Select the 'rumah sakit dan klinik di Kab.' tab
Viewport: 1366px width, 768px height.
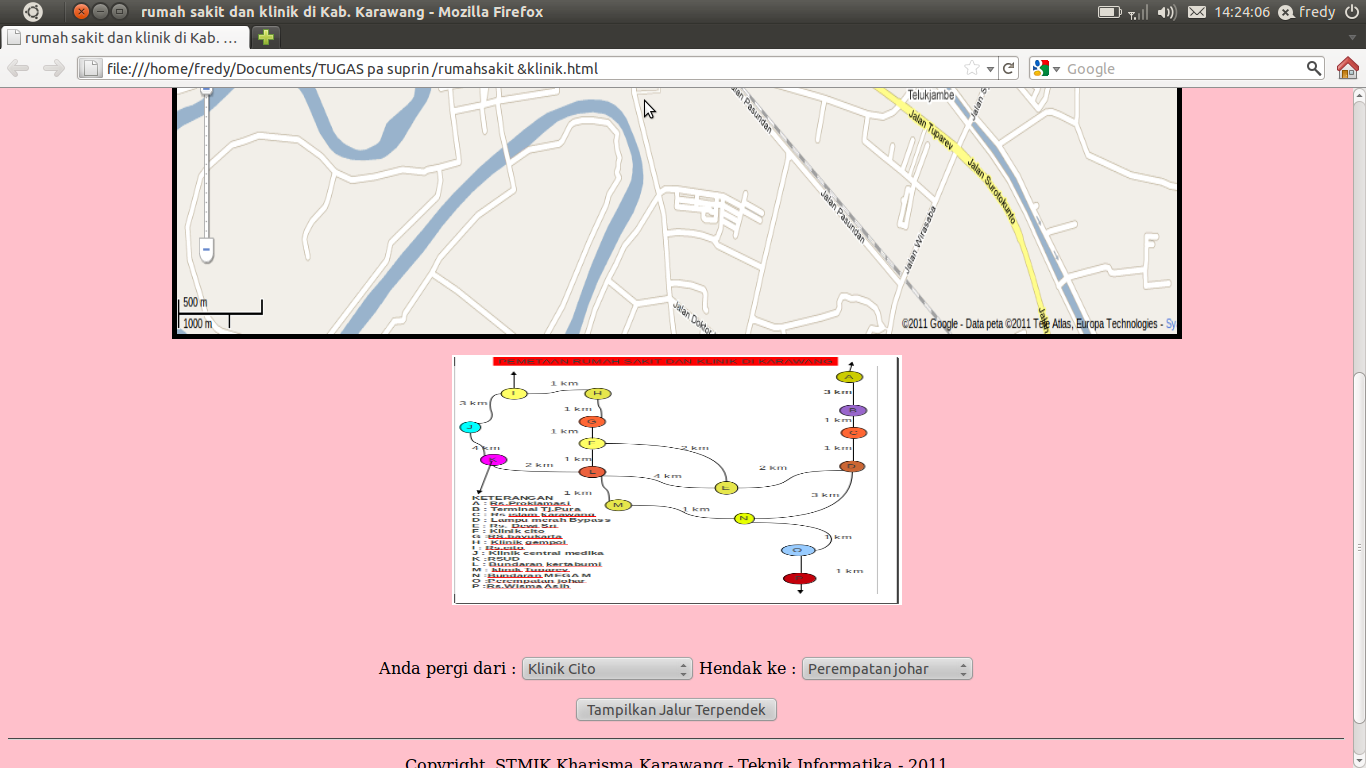[125, 37]
